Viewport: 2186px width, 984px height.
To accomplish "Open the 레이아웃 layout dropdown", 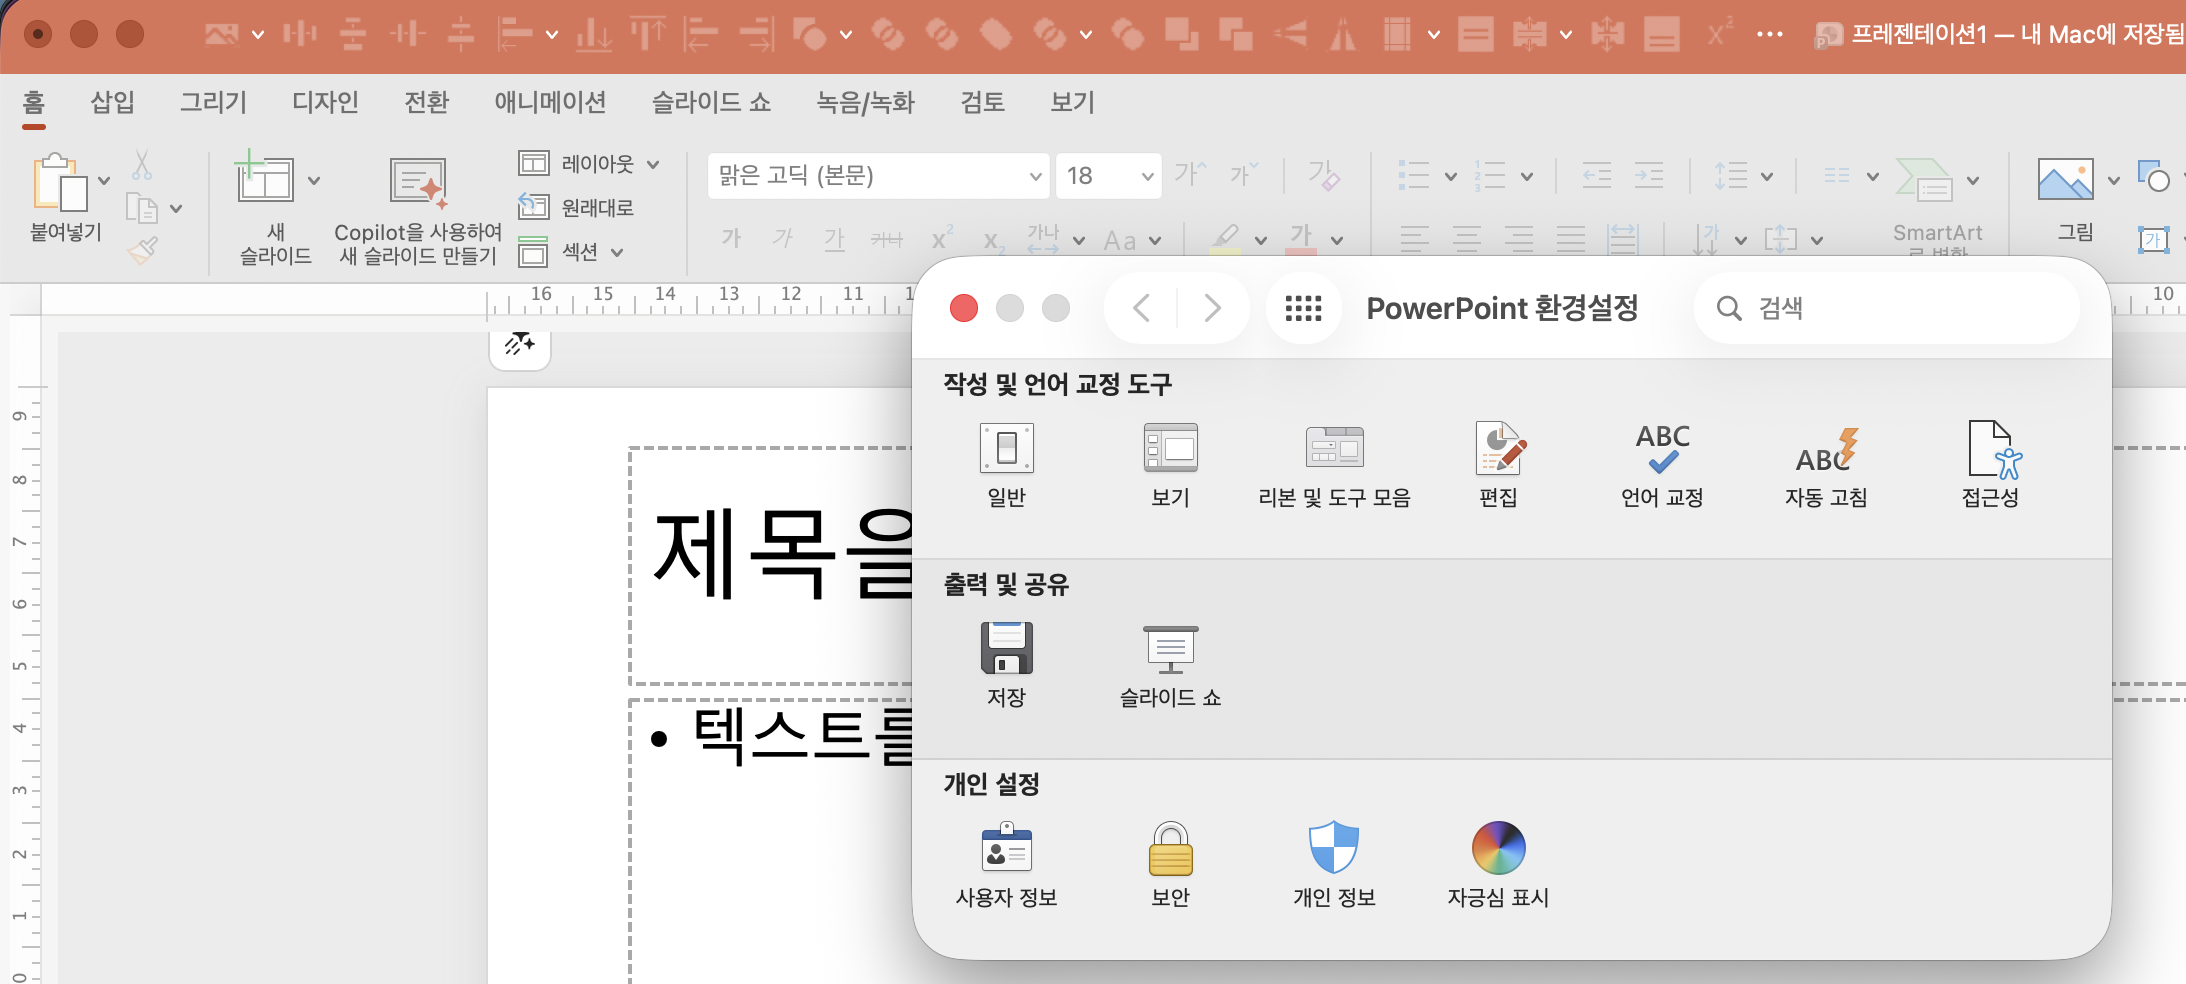I will click(x=590, y=163).
